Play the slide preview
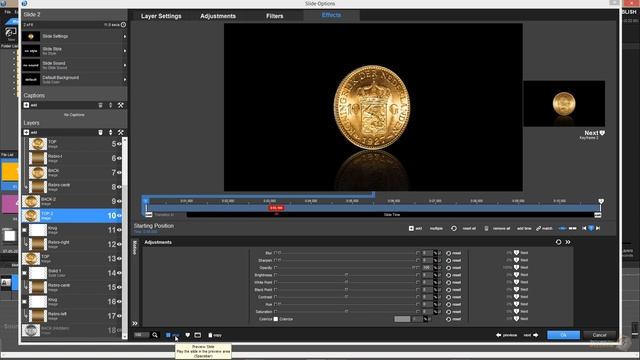Viewport: 640px width, 360px height. 172,335
